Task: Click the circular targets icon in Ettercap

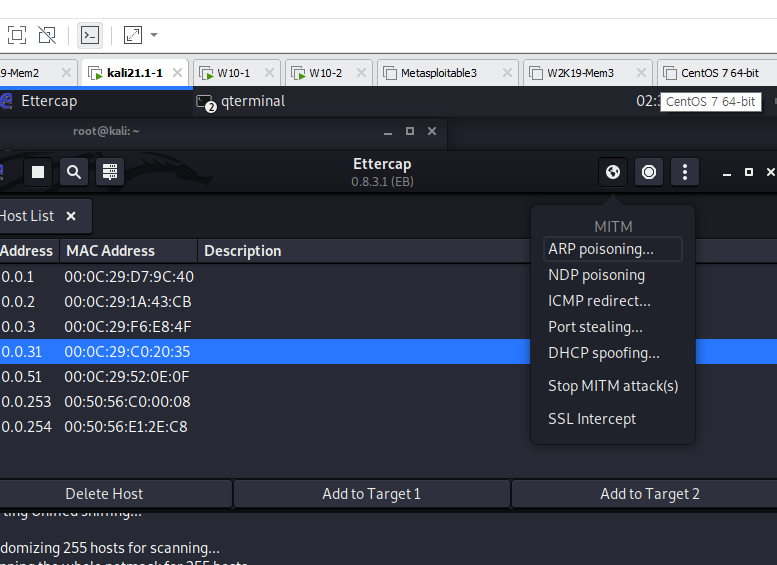Action: [649, 172]
